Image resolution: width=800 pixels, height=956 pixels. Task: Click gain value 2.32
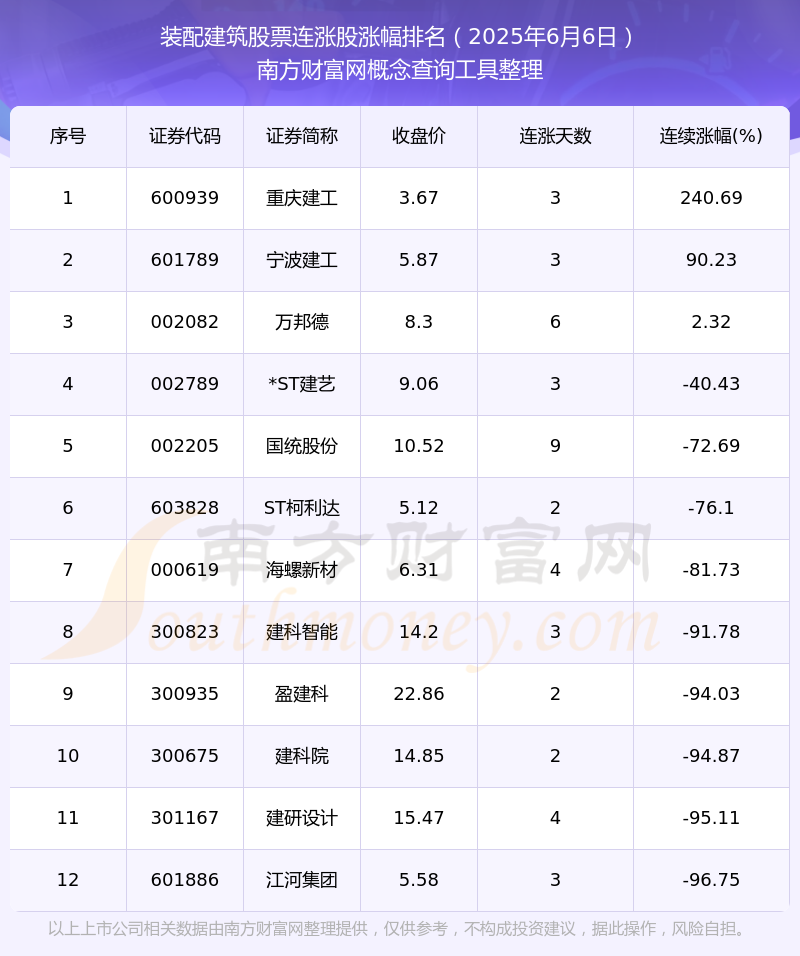point(712,322)
